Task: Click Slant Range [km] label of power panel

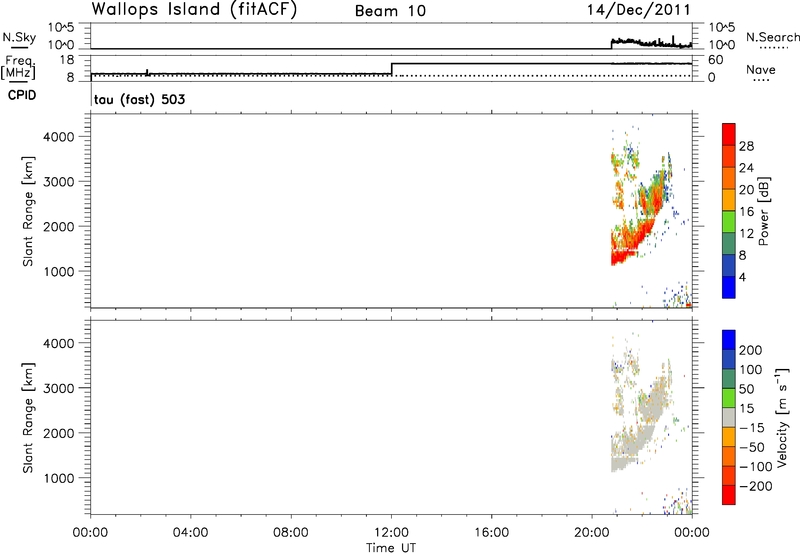Action: (28, 211)
